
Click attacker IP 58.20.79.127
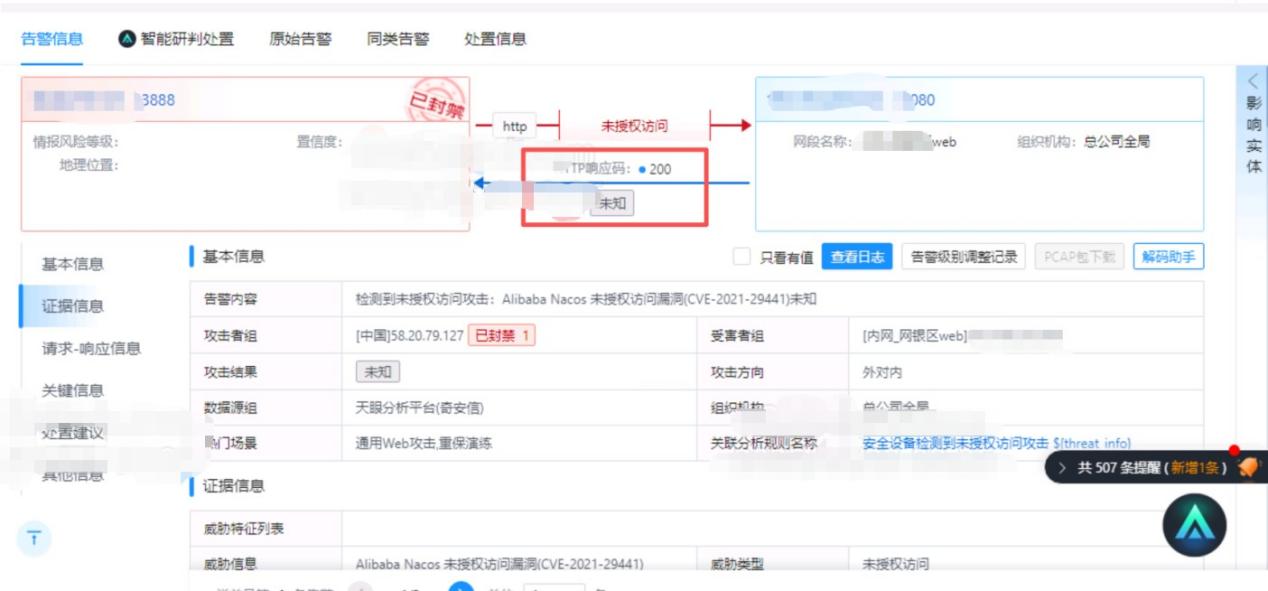coord(411,336)
